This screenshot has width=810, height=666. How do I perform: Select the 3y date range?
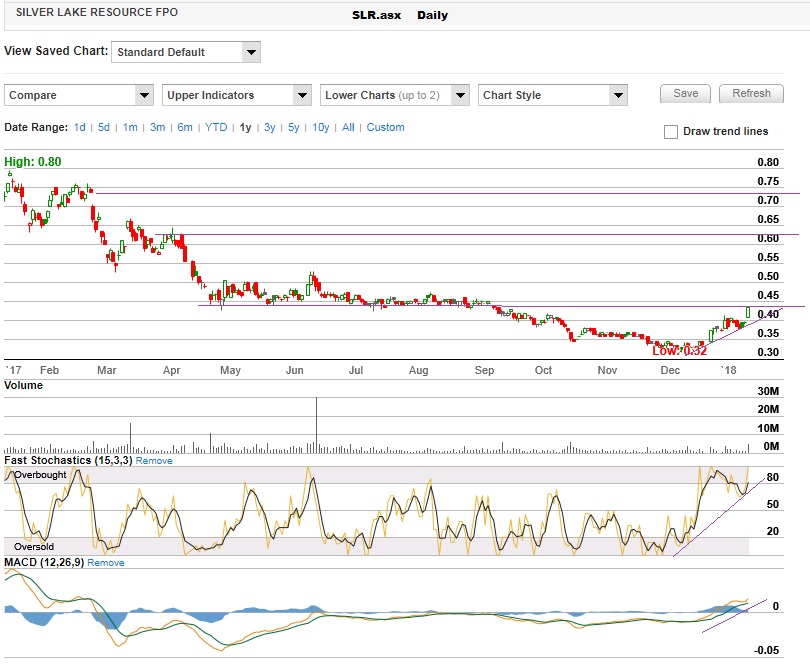click(270, 127)
